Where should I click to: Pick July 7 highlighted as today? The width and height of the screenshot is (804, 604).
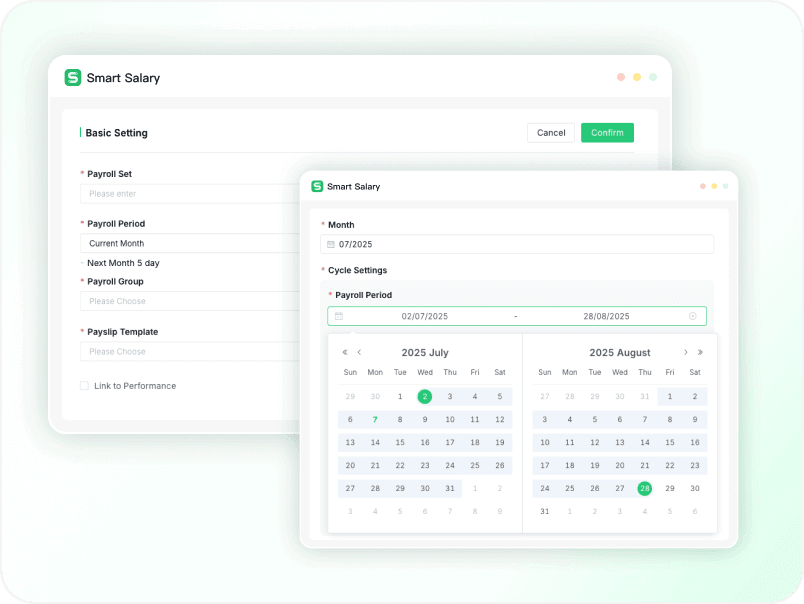click(x=375, y=420)
